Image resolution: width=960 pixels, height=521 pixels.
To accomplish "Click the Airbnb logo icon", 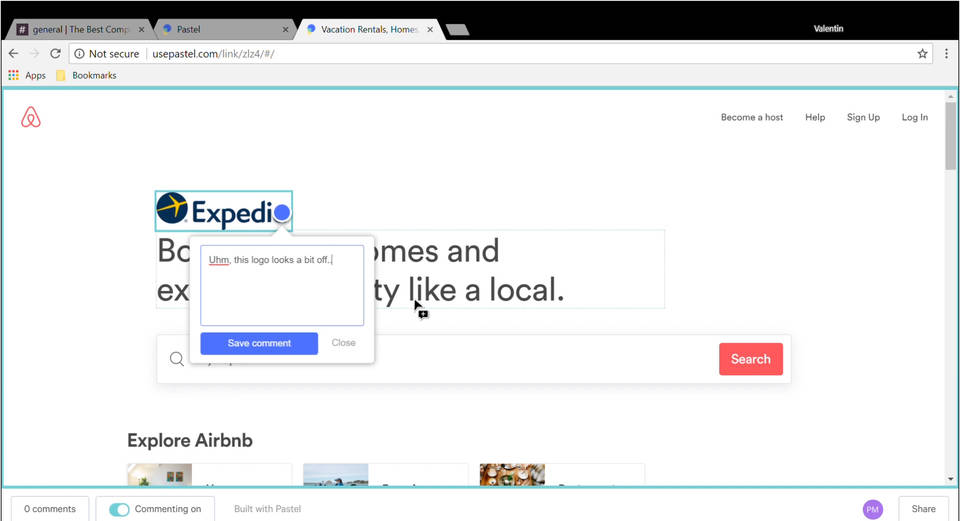I will (31, 118).
